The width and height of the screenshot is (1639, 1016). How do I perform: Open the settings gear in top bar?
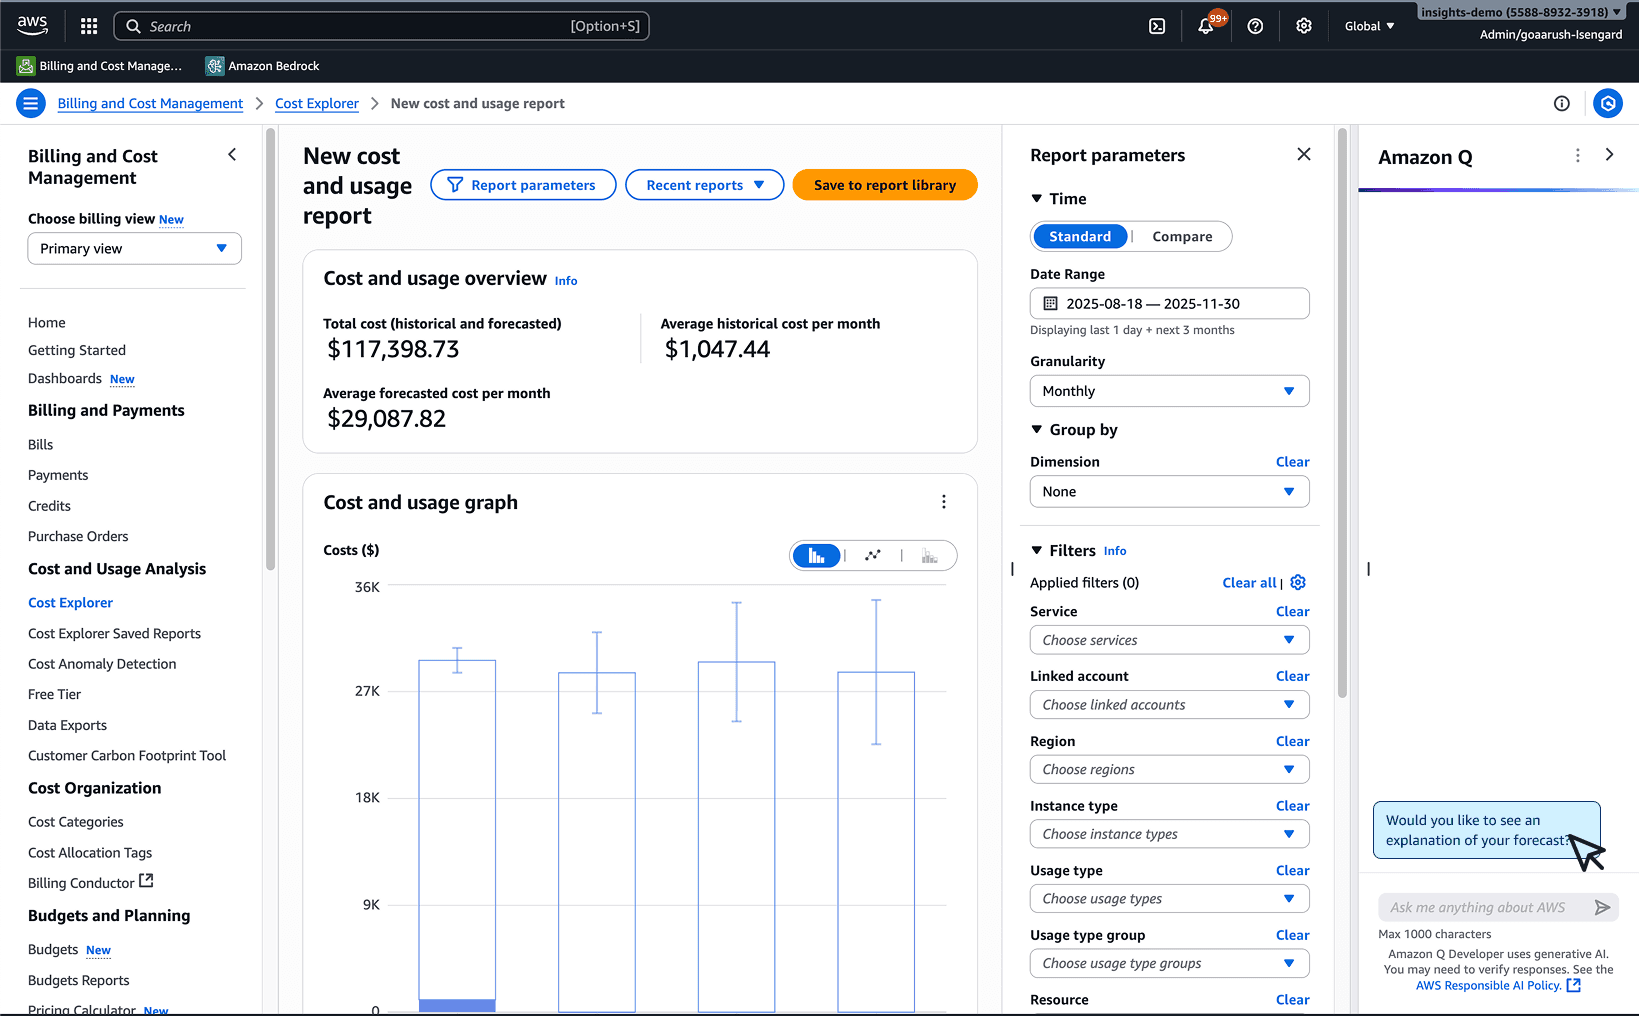click(1304, 26)
